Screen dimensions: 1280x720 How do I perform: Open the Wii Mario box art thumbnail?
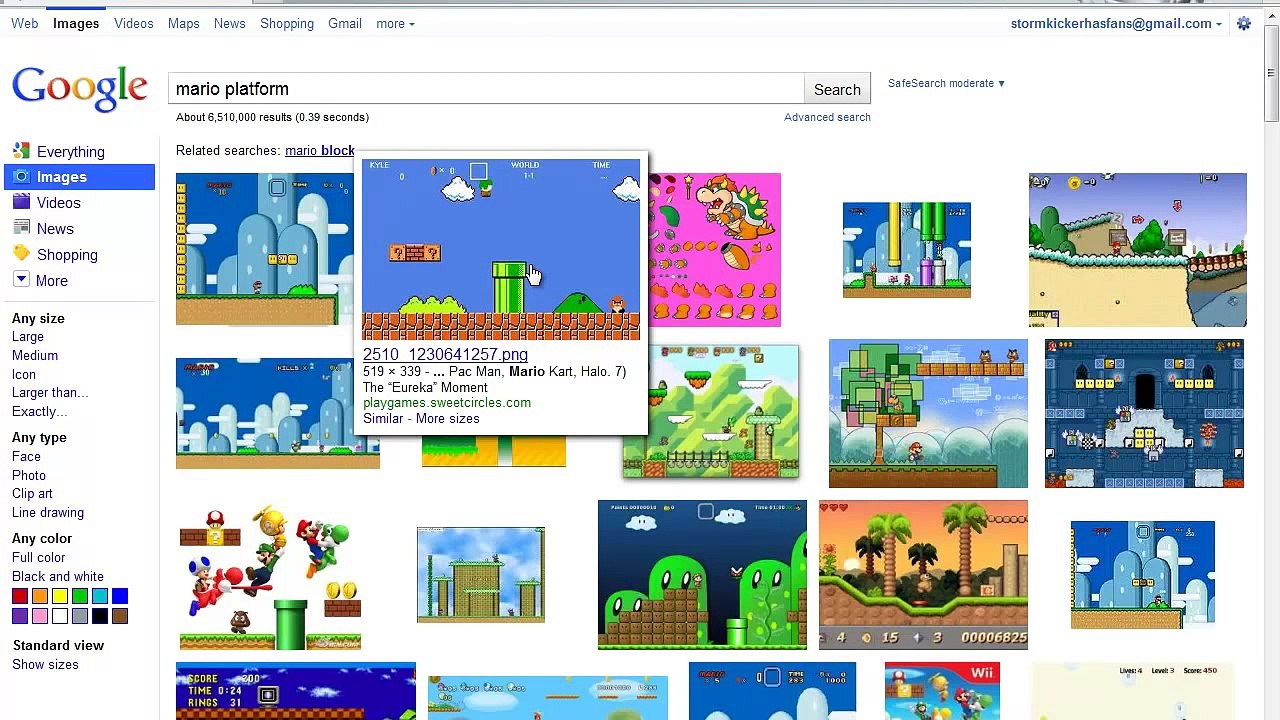click(x=942, y=691)
